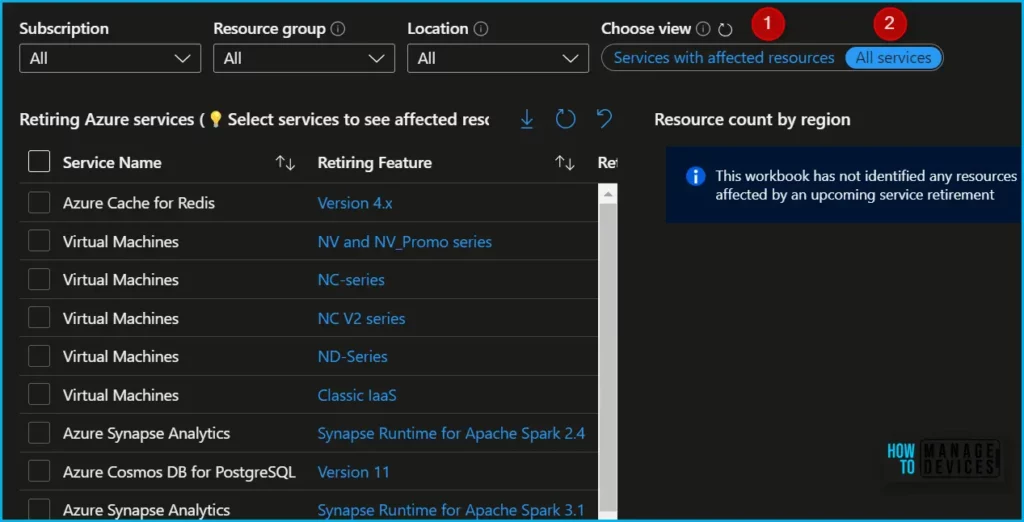Open the Resource group dropdown
This screenshot has width=1024, height=522.
tap(304, 58)
